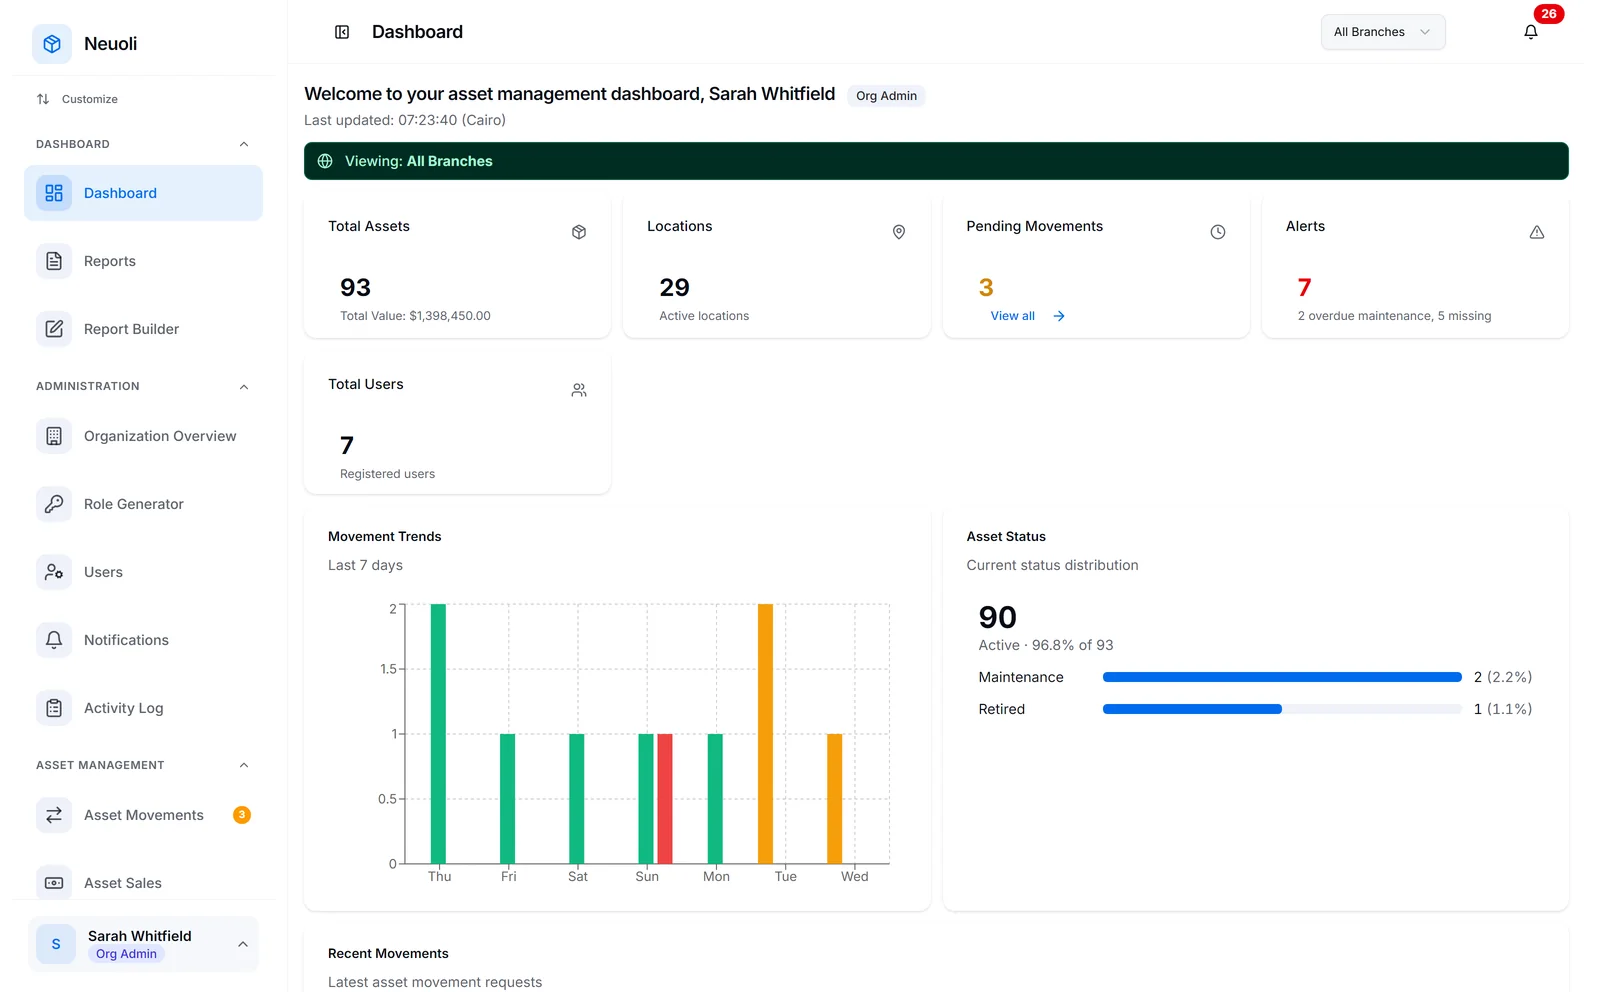Screen dimensions: 1600x992
Task: Click the Neuoli cube logo icon
Action: pos(52,44)
